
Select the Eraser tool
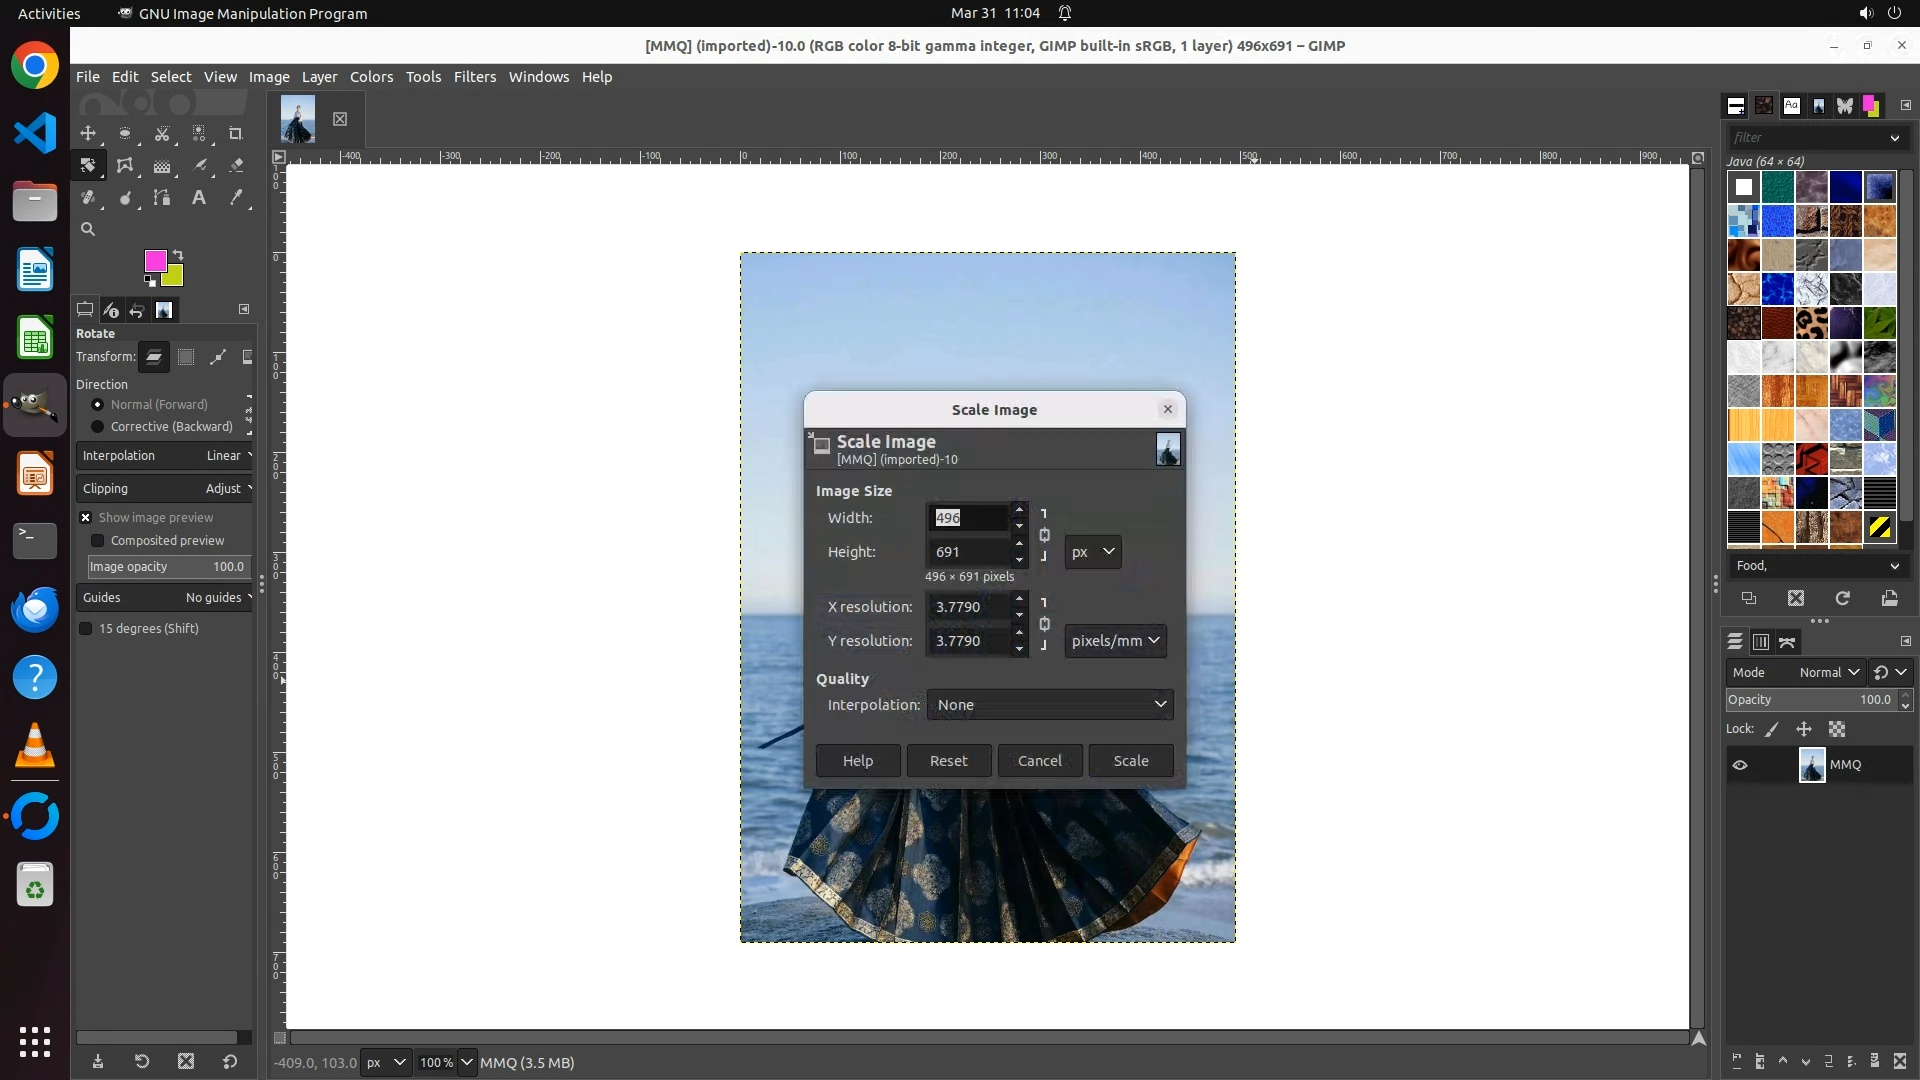[236, 165]
